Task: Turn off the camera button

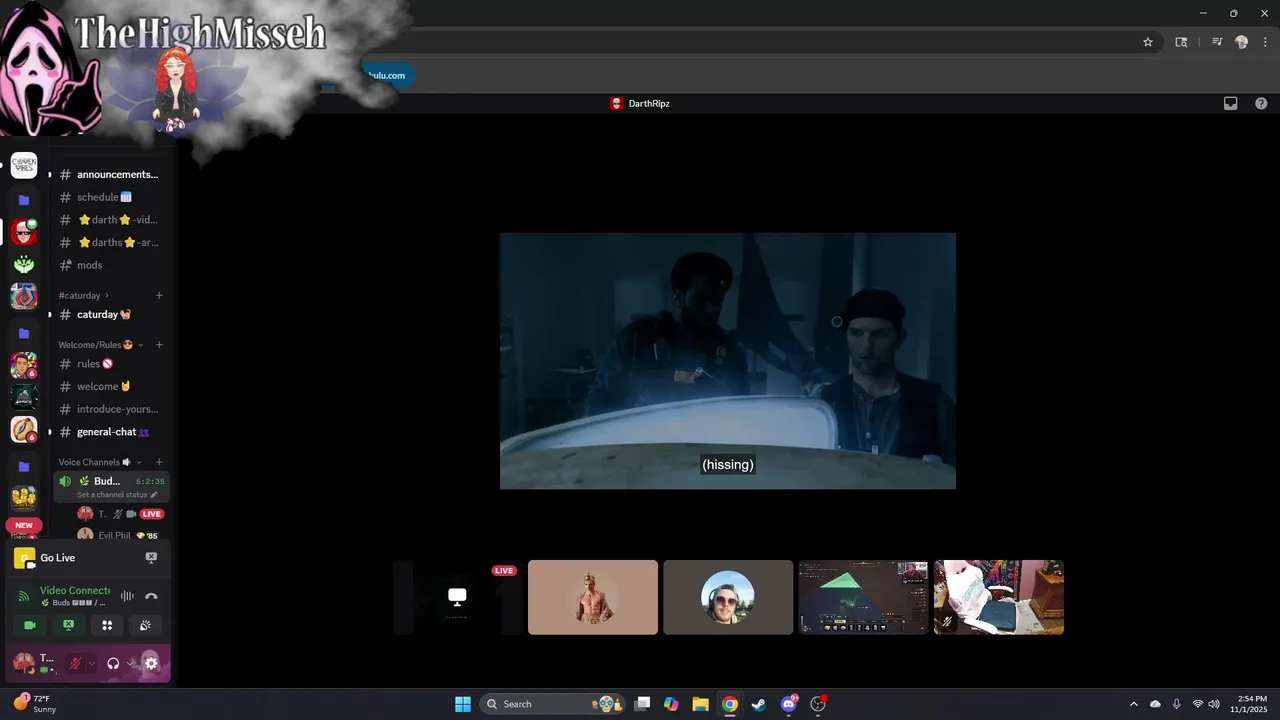Action: (x=30, y=625)
